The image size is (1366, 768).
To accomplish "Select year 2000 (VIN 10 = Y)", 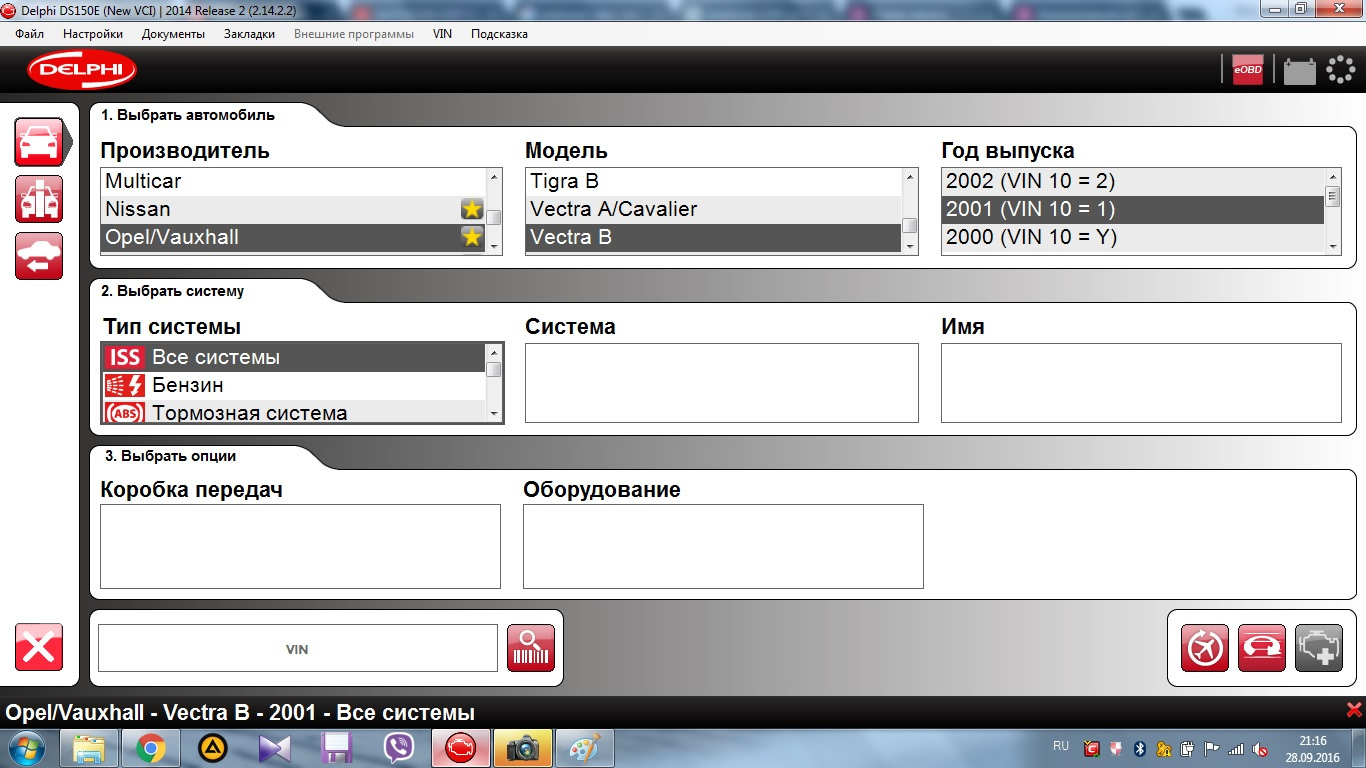I will 1134,237.
